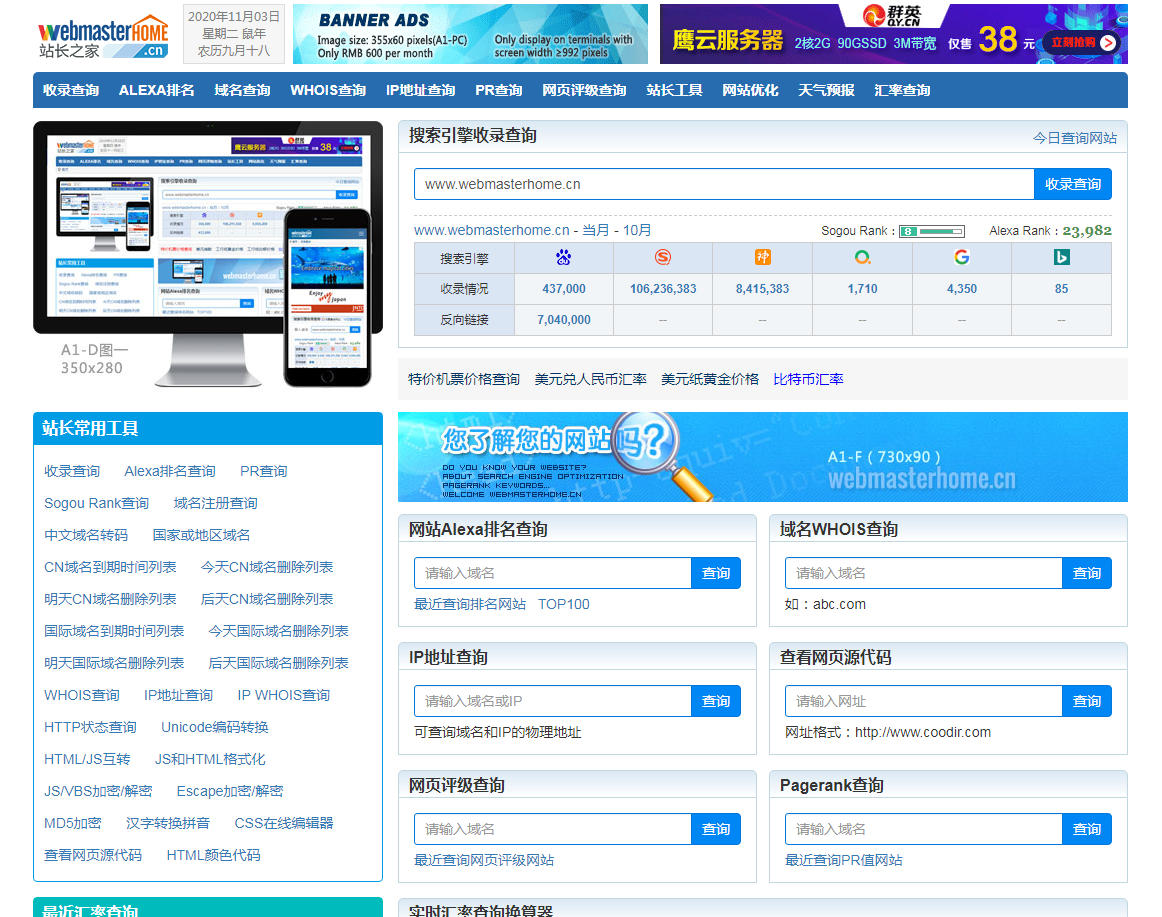The height and width of the screenshot is (917, 1162).
Task: Select 汇率查询 in the navigation bar
Action: pos(902,90)
